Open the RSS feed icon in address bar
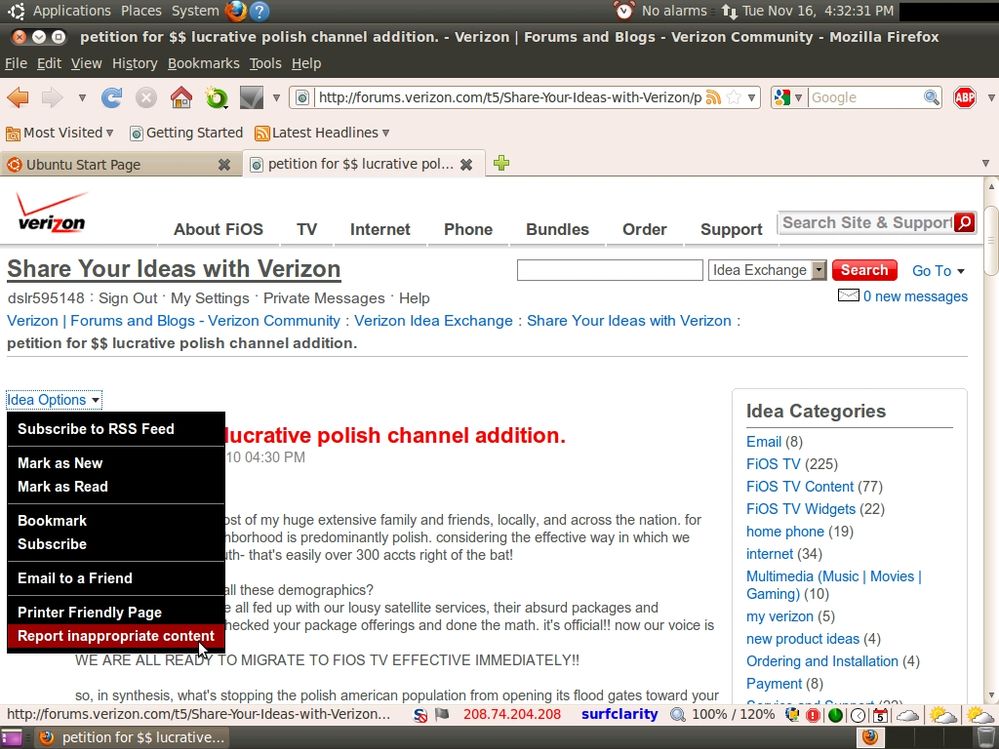The width and height of the screenshot is (999, 749). pos(714,97)
